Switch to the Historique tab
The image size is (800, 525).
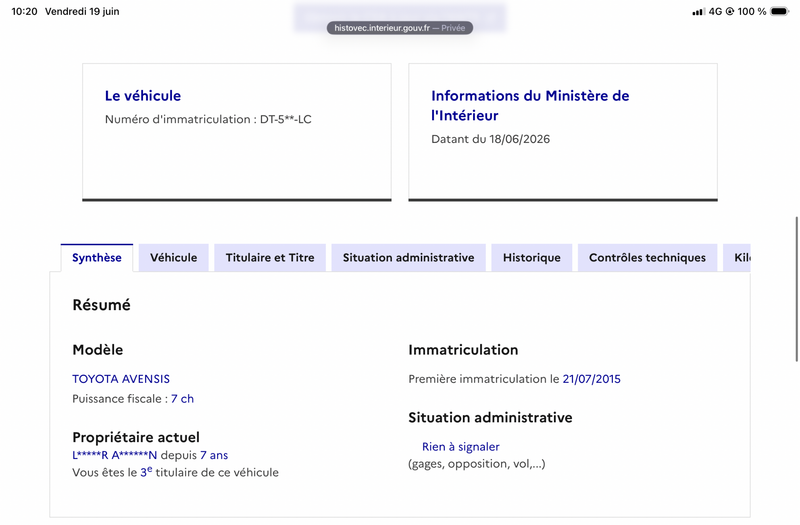point(532,258)
